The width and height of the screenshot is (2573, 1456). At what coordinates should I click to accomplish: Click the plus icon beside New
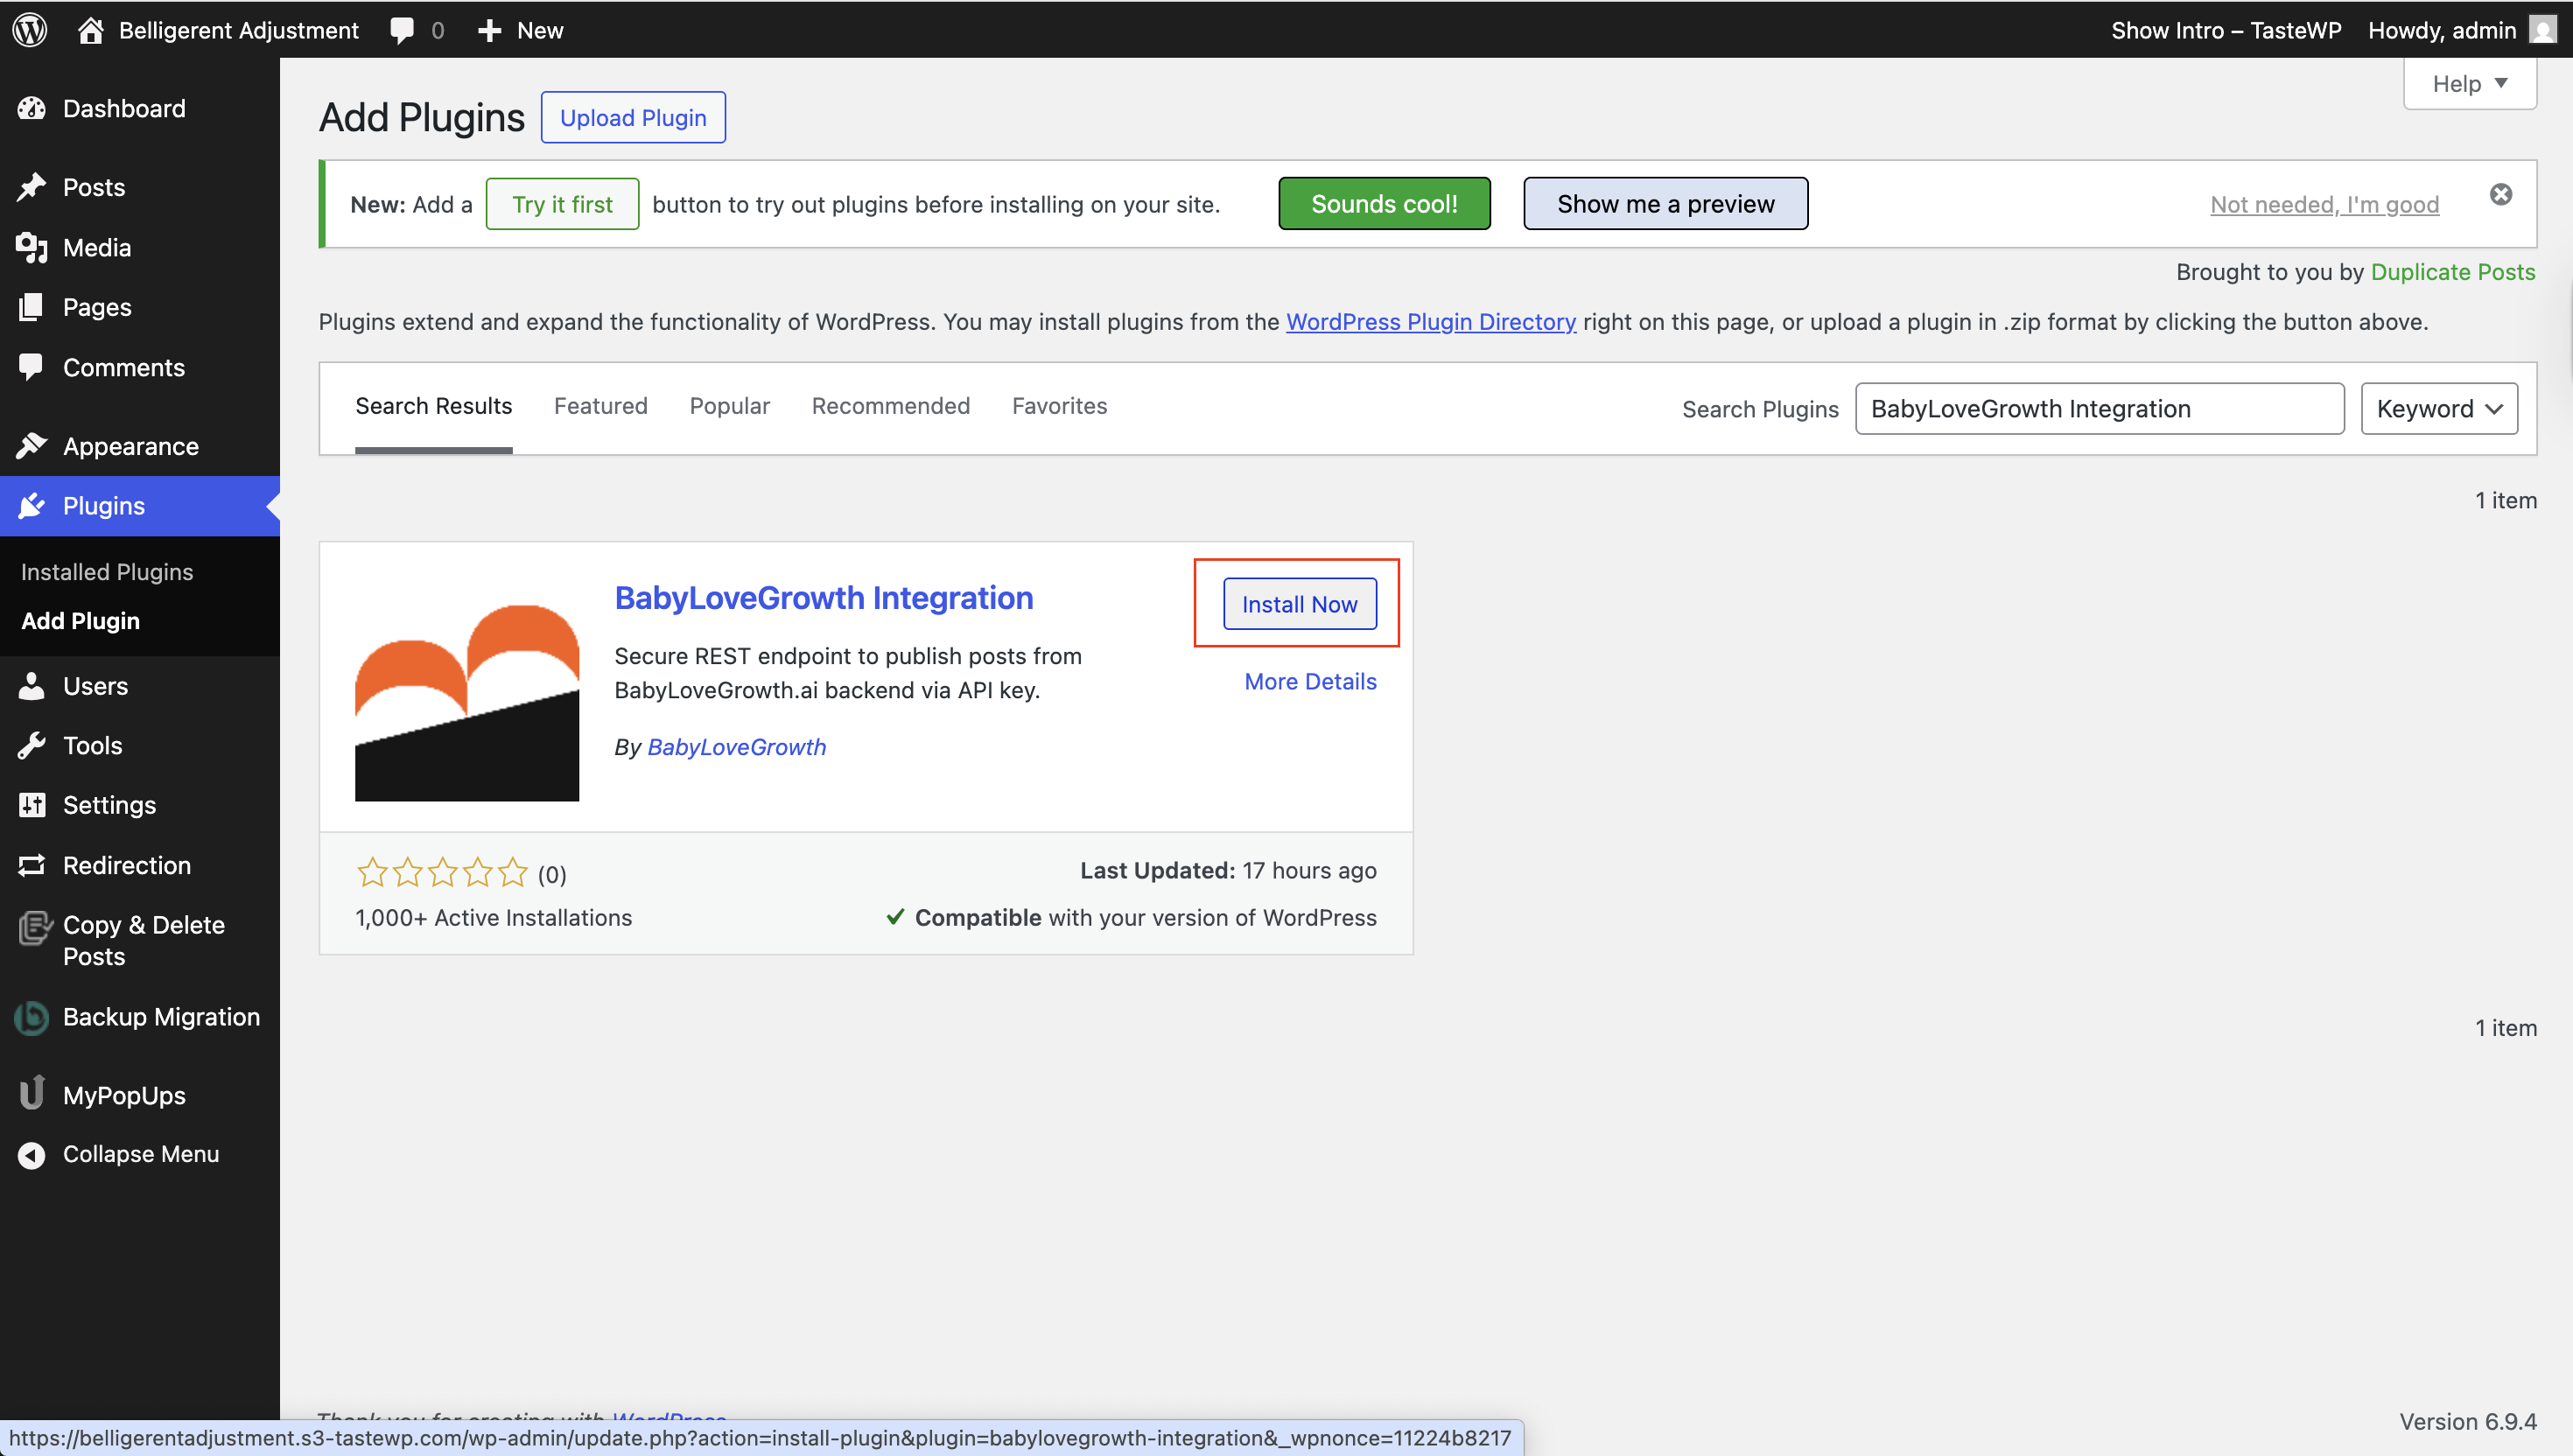[489, 31]
